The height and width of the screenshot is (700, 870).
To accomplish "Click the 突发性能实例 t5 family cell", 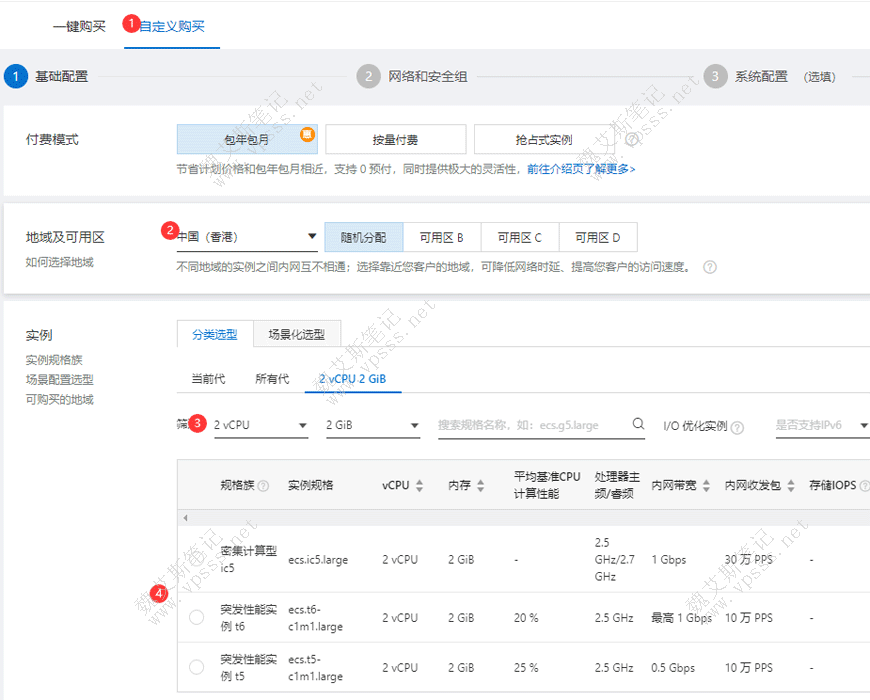I will [x=249, y=668].
